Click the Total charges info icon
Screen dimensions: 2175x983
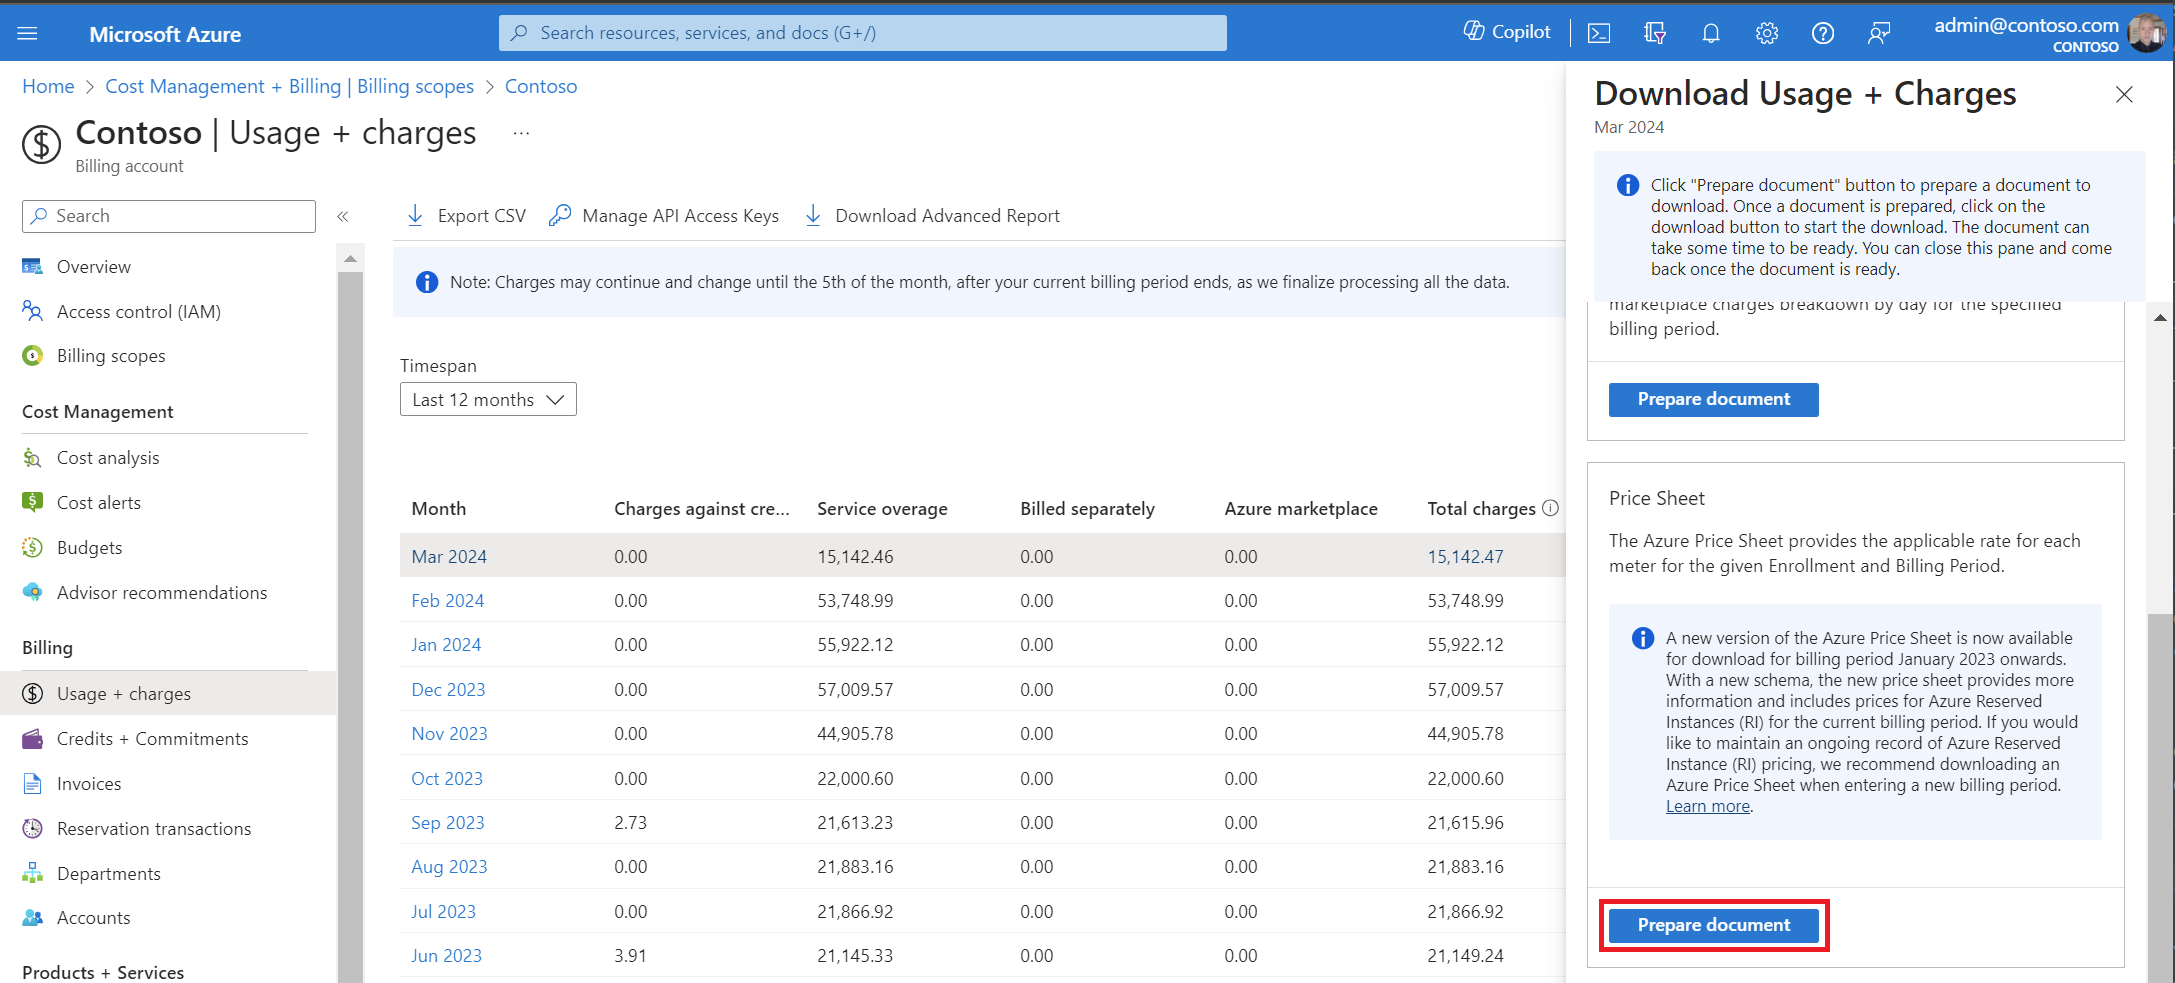[1550, 508]
